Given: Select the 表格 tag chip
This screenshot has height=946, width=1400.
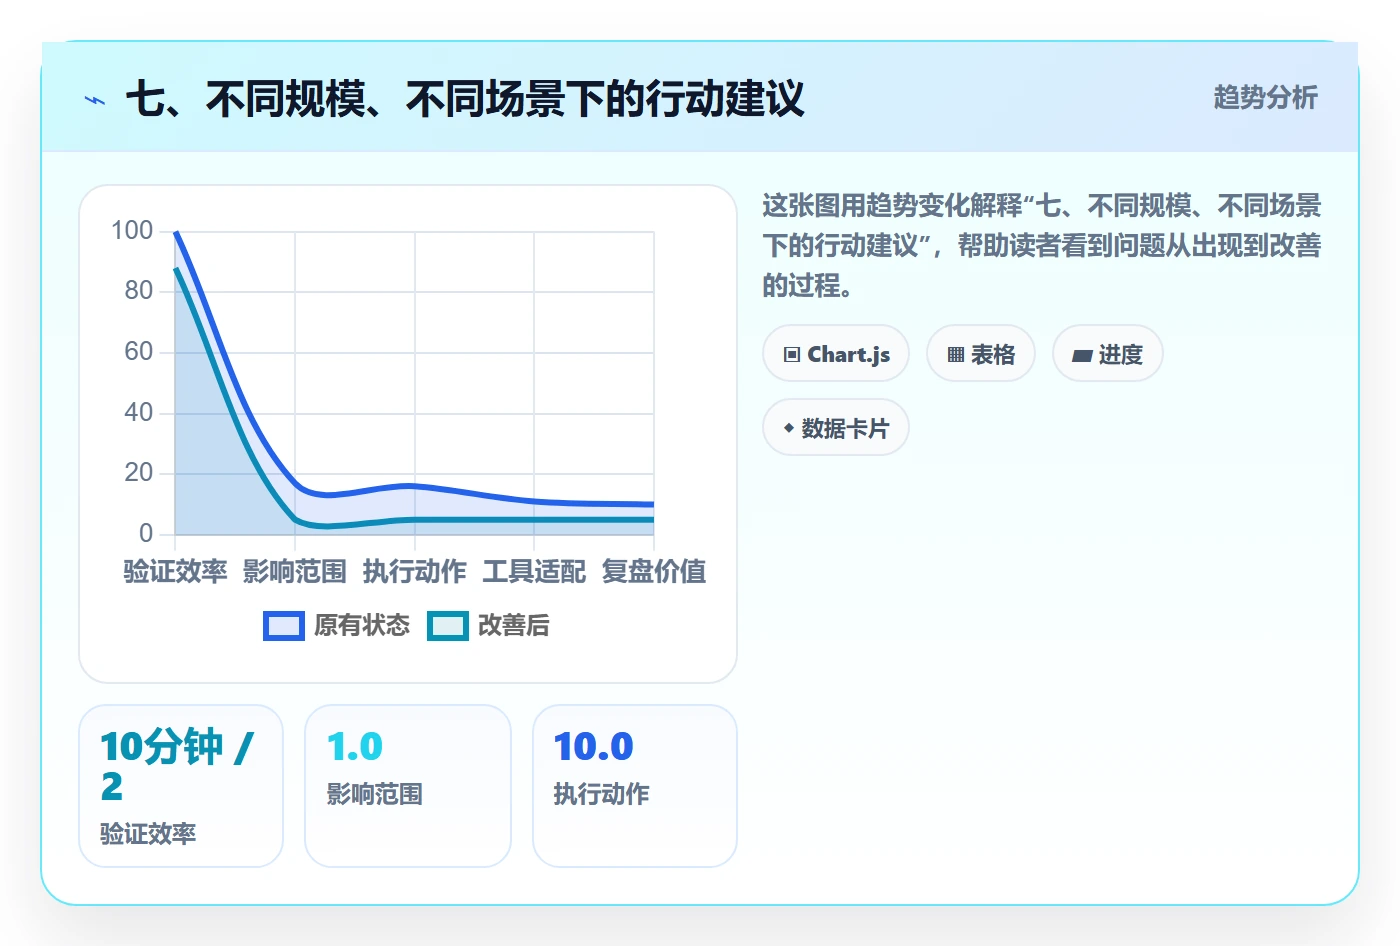Looking at the screenshot, I should 981,354.
